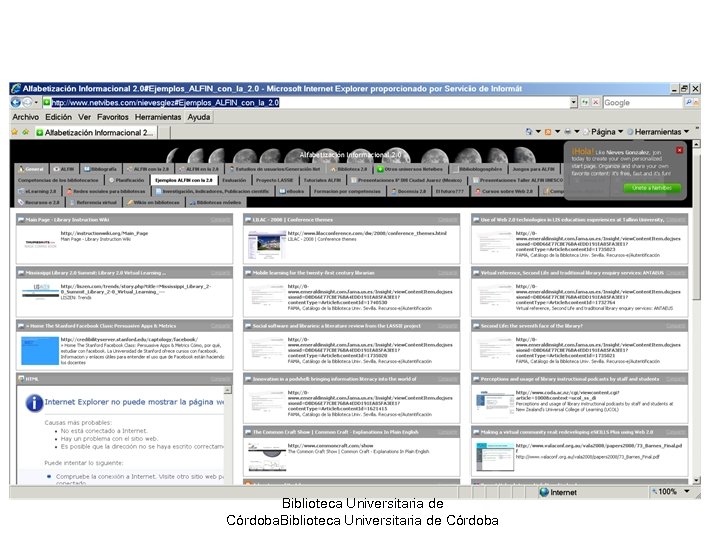720x540 pixels.
Task: Click header icon of LILAC 2008 Conference themes widget
Action: [x=248, y=220]
